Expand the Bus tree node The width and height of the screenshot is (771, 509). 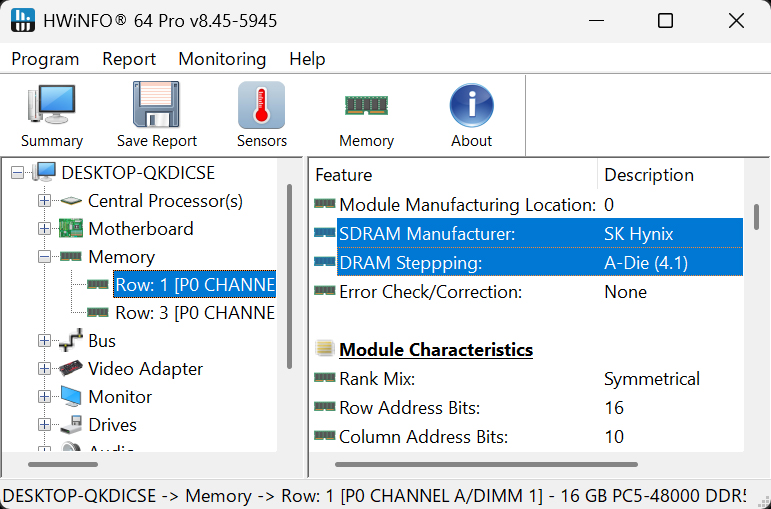tap(44, 341)
